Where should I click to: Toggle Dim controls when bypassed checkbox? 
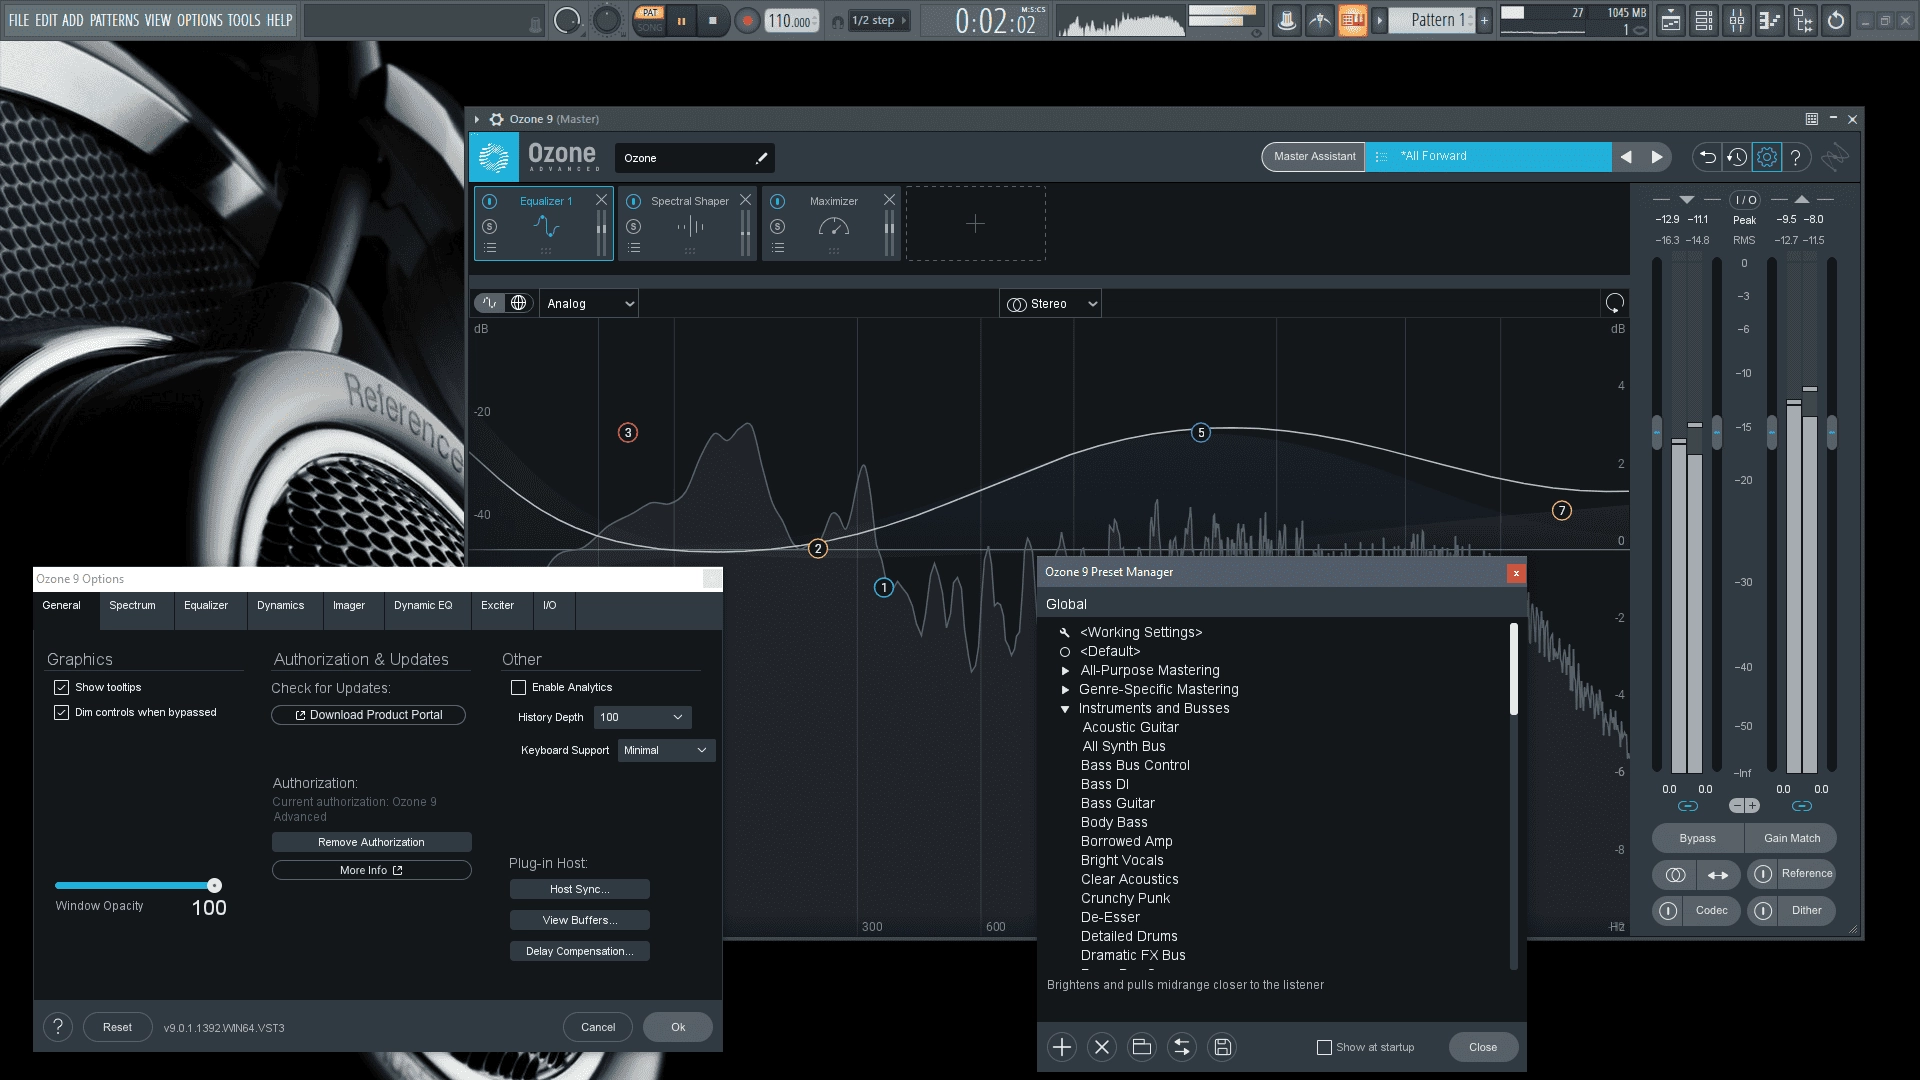tap(62, 713)
